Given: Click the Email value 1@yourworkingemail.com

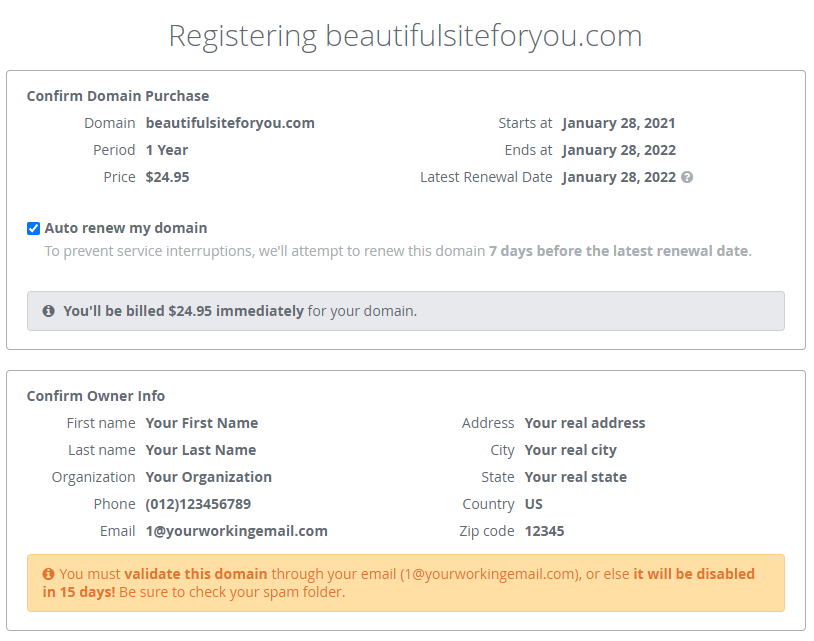Looking at the screenshot, I should pyautogui.click(x=236, y=531).
